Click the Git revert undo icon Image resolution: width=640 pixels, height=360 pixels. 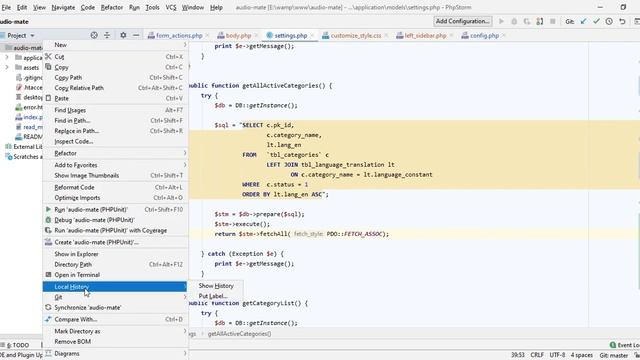click(622, 21)
